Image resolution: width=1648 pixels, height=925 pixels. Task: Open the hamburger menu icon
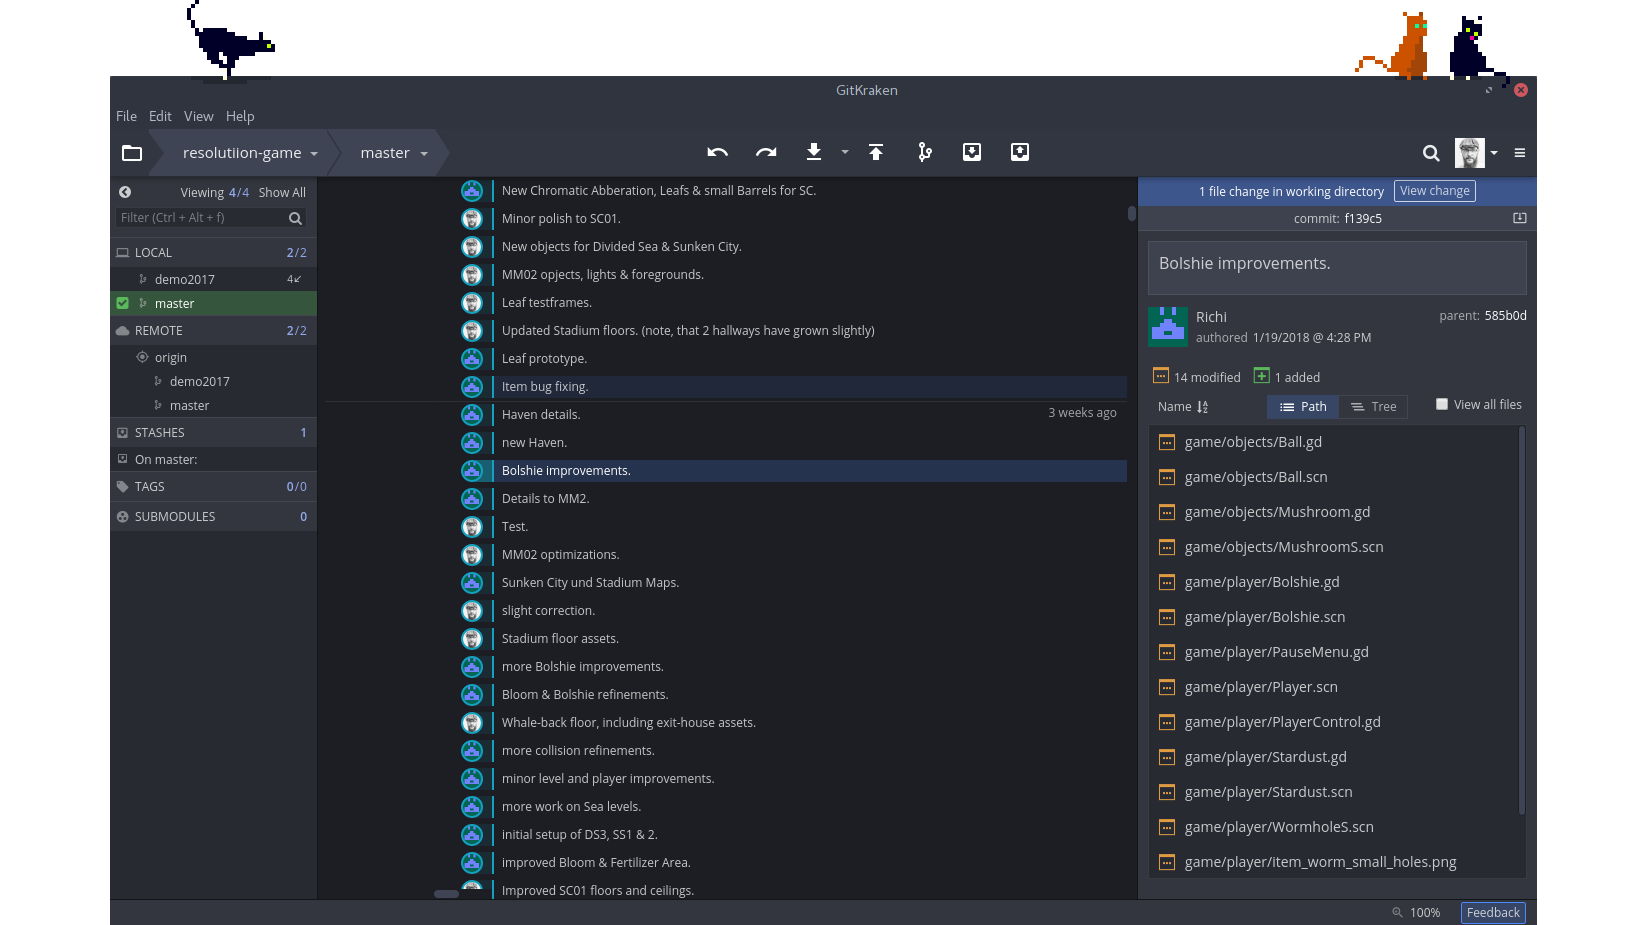point(1520,153)
